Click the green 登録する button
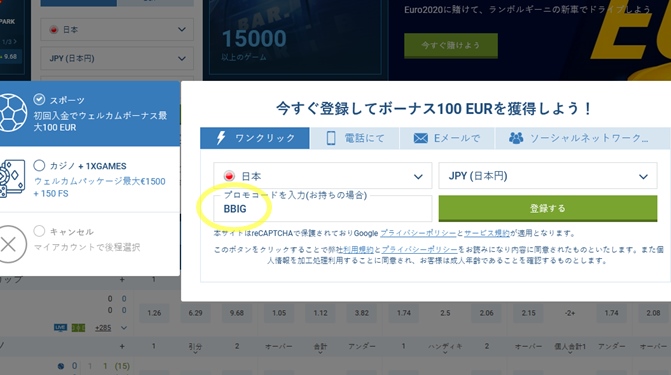The height and width of the screenshot is (375, 671). click(548, 208)
